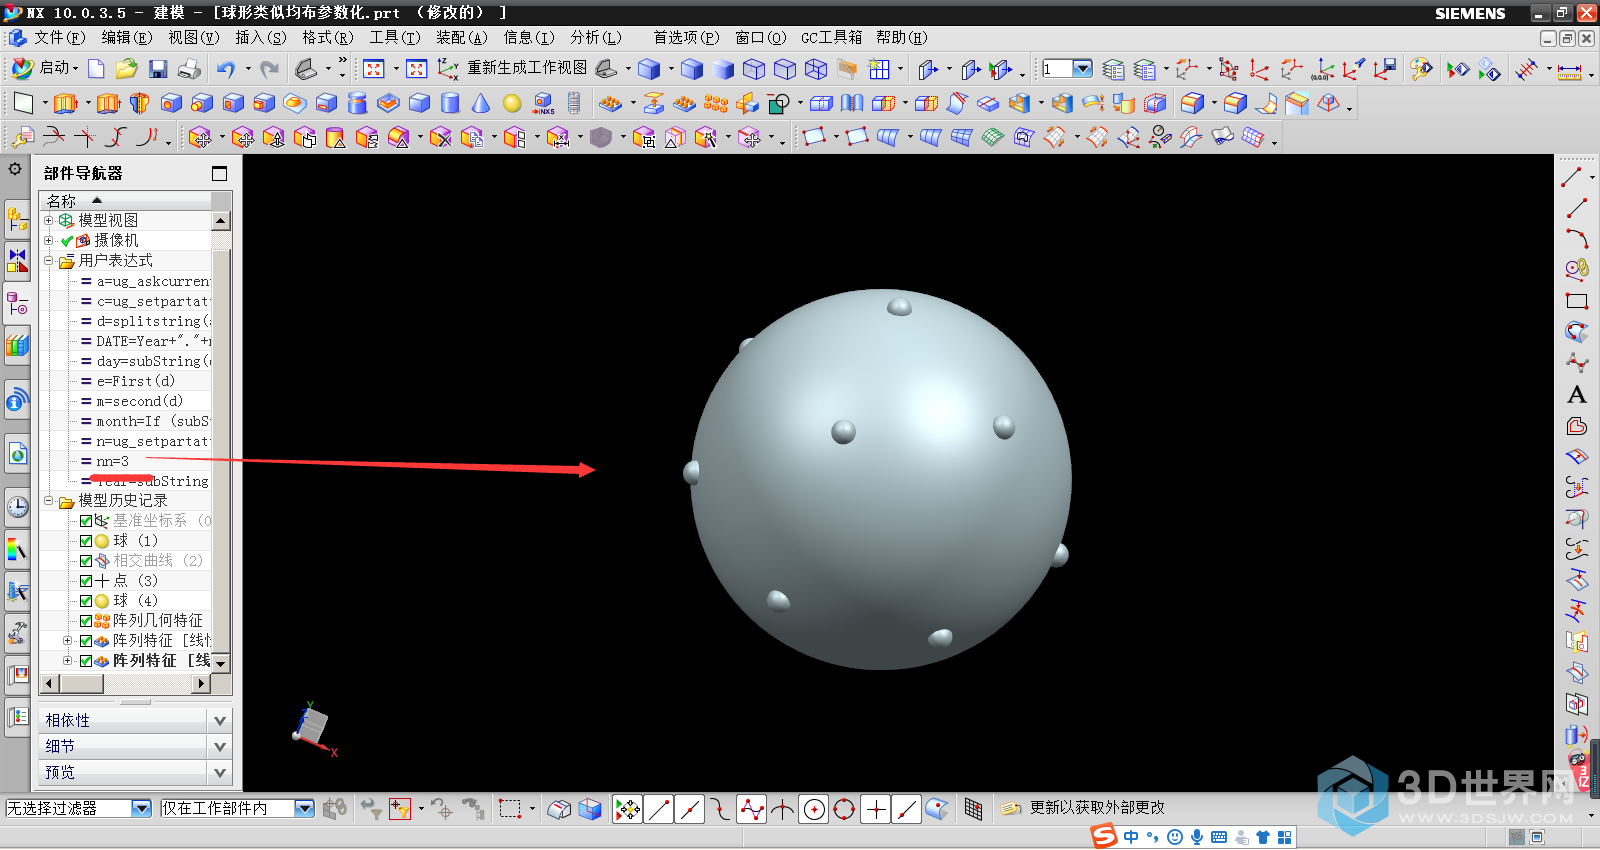Uncheck the 相交曲线 (2) feature checkbox
This screenshot has width=1600, height=850.
(x=86, y=561)
